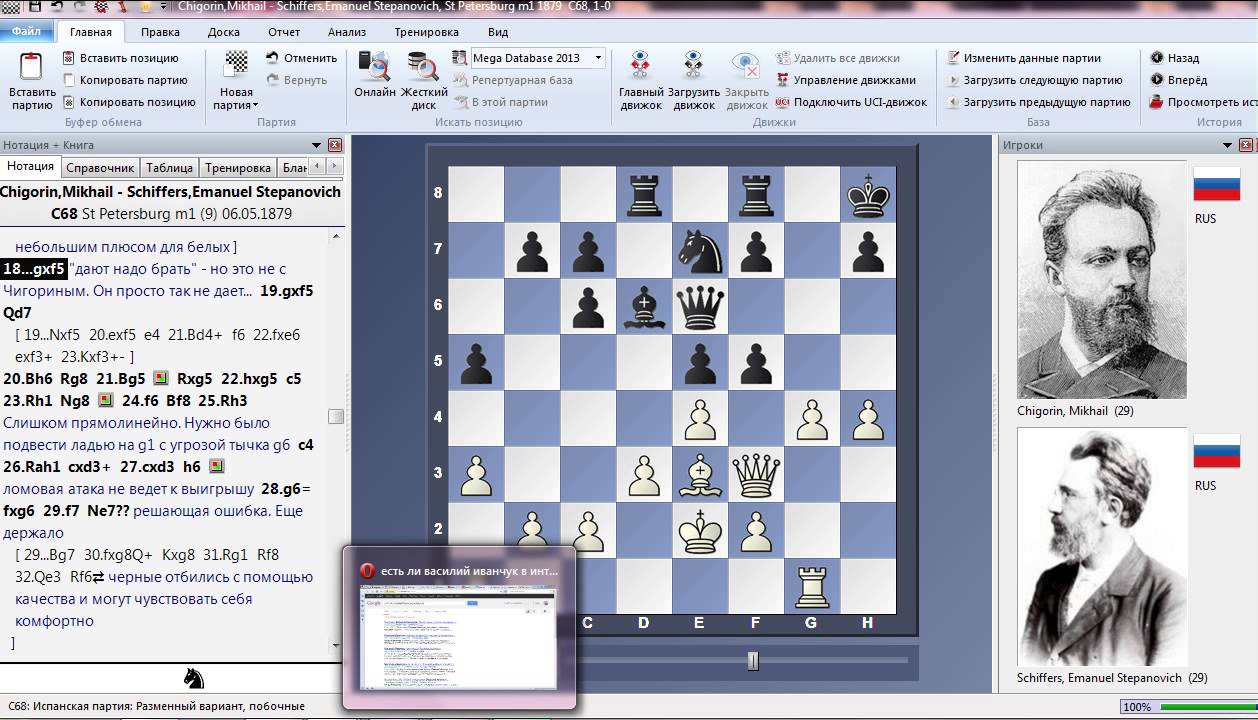Image resolution: width=1258 pixels, height=720 pixels.
Task: Click the Назад history icon
Action: click(1157, 58)
